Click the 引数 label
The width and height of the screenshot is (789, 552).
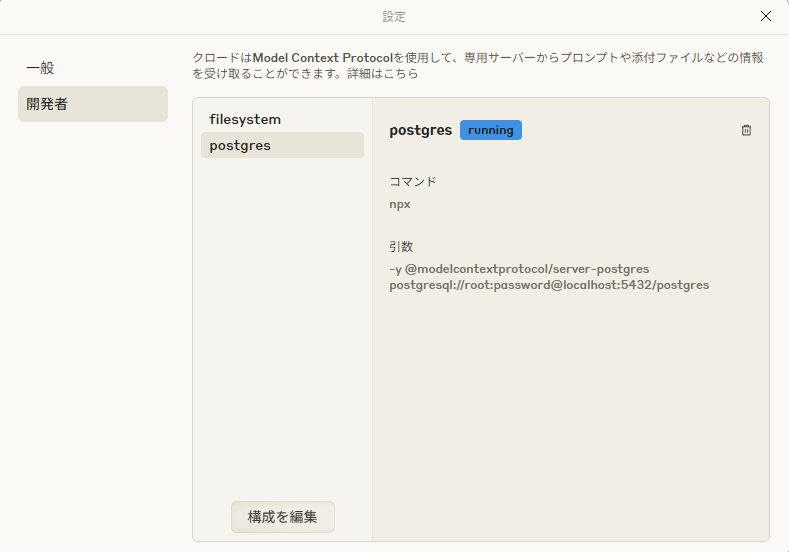tap(401, 246)
